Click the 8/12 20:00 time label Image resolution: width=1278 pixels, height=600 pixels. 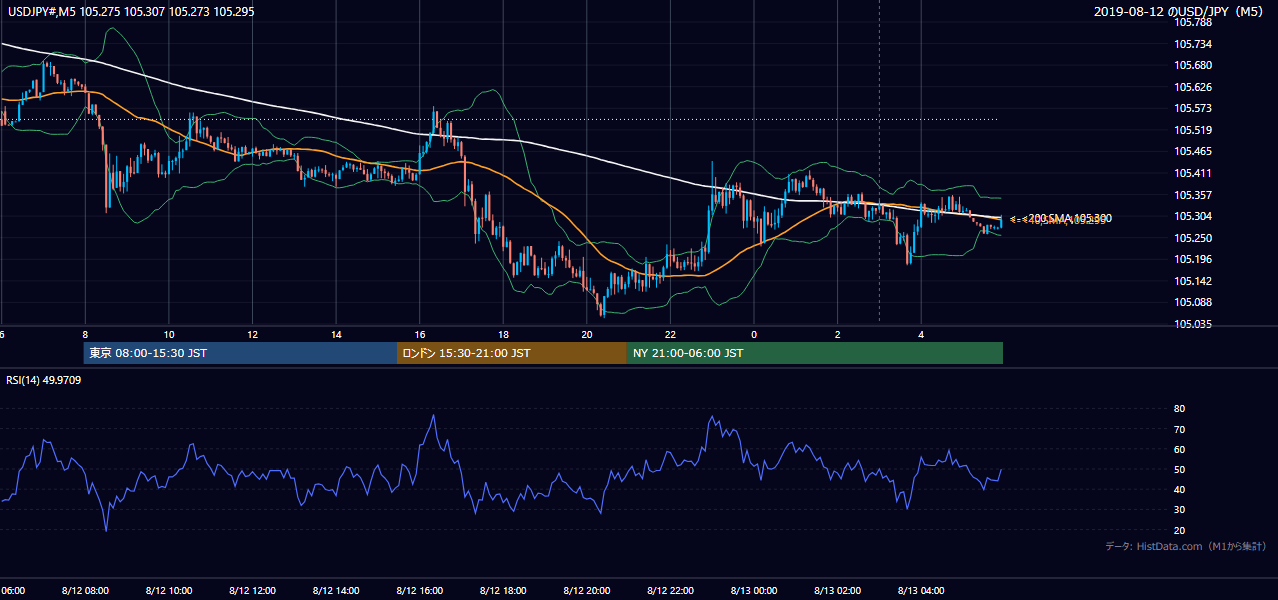pos(586,590)
